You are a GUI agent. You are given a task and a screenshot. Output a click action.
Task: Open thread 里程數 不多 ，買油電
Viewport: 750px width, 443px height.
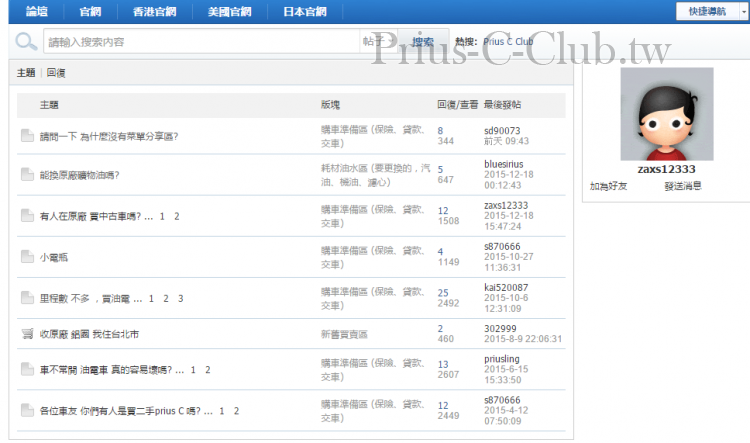coord(85,299)
